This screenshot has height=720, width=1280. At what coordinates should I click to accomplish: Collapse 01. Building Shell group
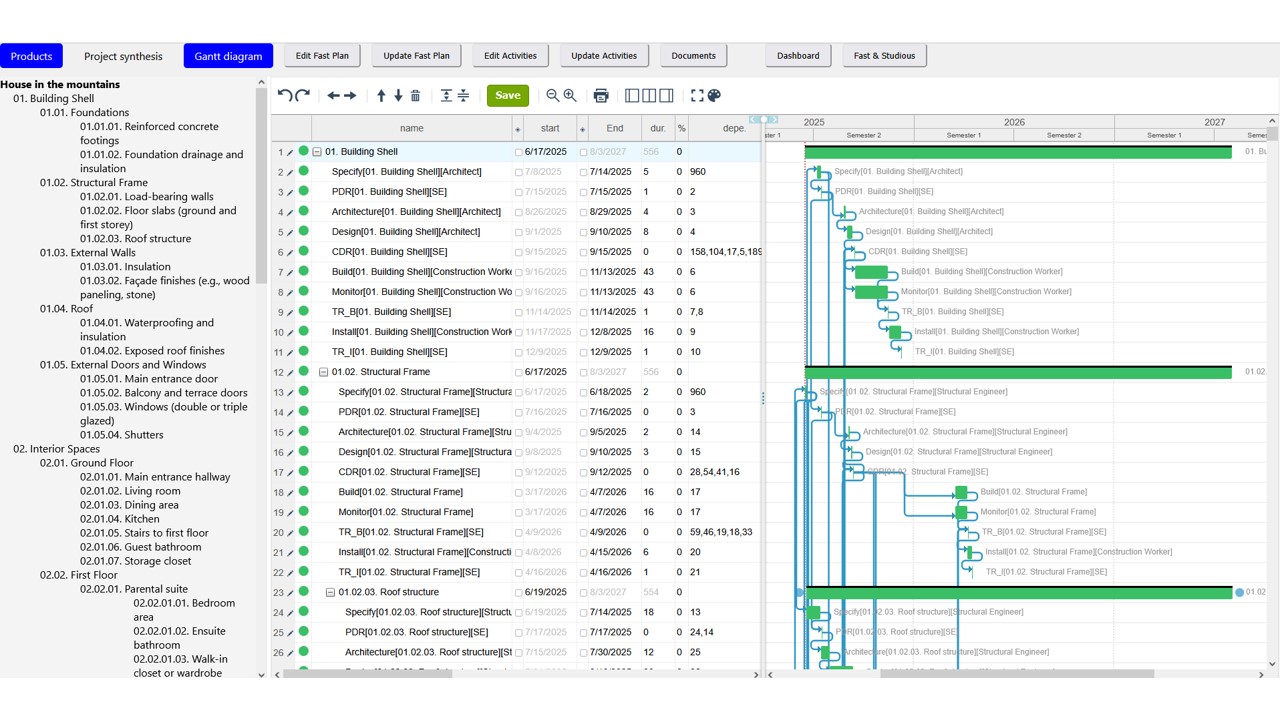(x=317, y=152)
